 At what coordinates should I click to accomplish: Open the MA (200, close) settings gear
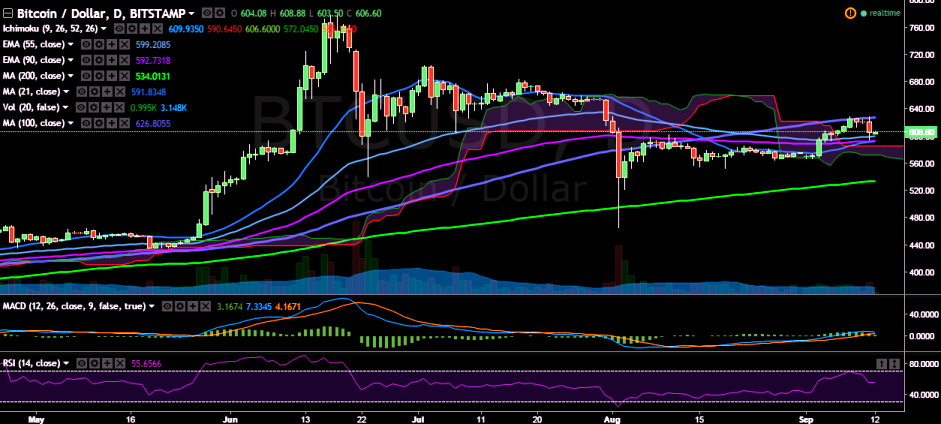99,76
